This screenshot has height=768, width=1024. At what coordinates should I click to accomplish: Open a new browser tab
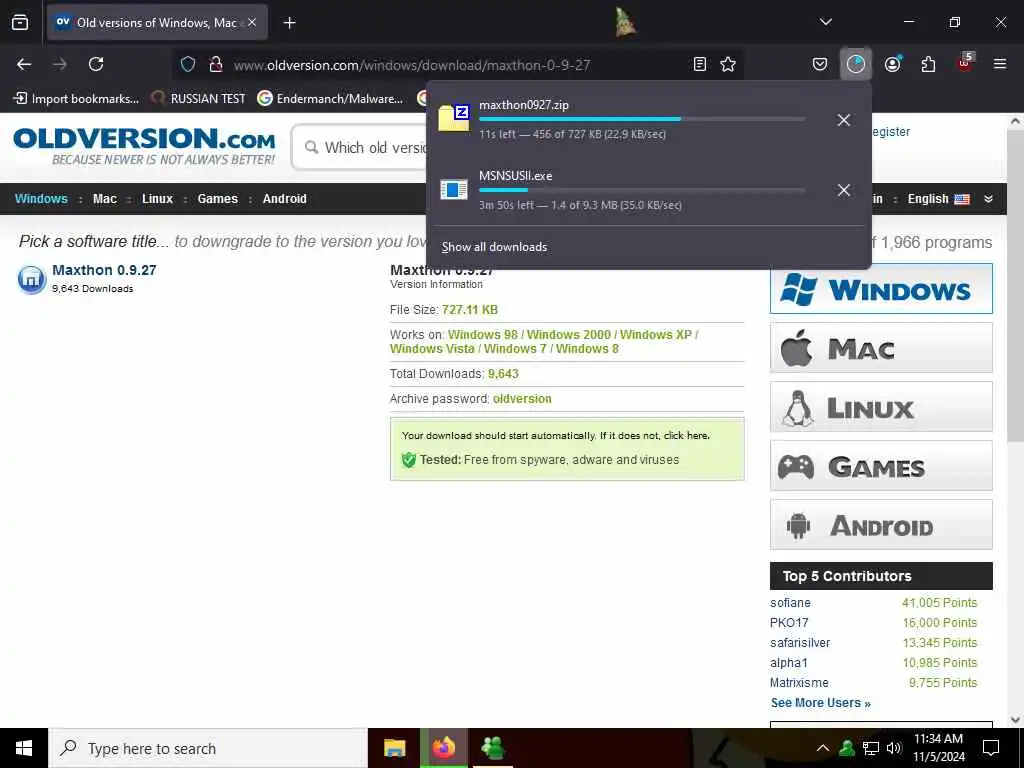[x=289, y=23]
